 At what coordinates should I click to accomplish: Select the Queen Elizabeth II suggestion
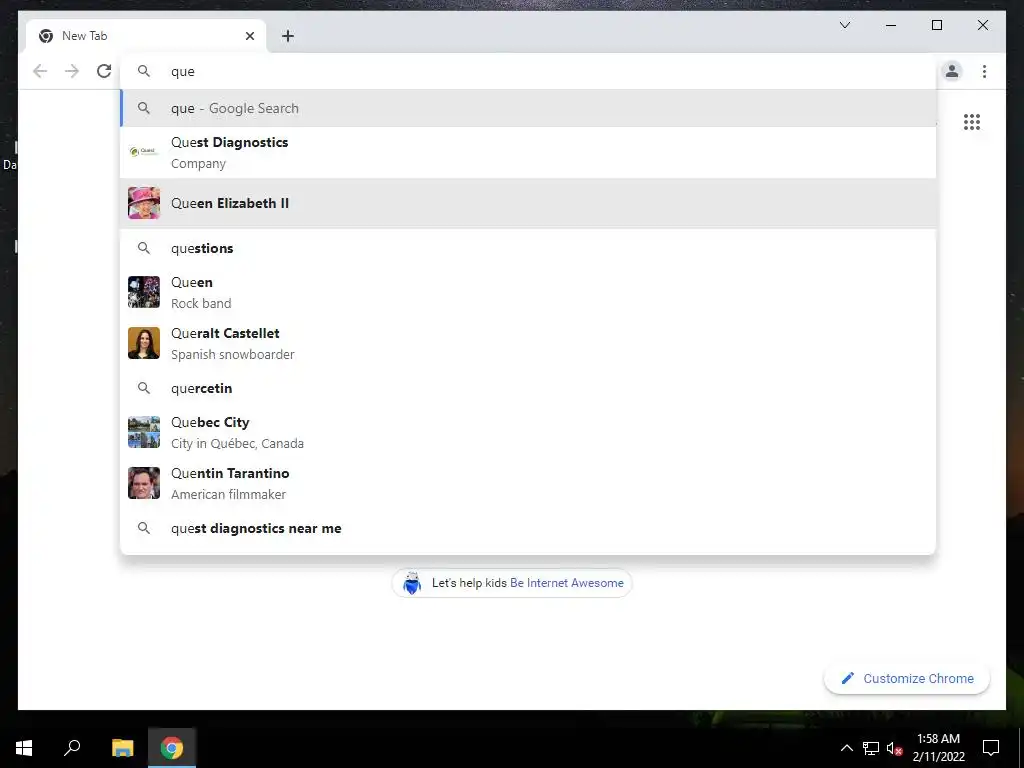pos(528,203)
